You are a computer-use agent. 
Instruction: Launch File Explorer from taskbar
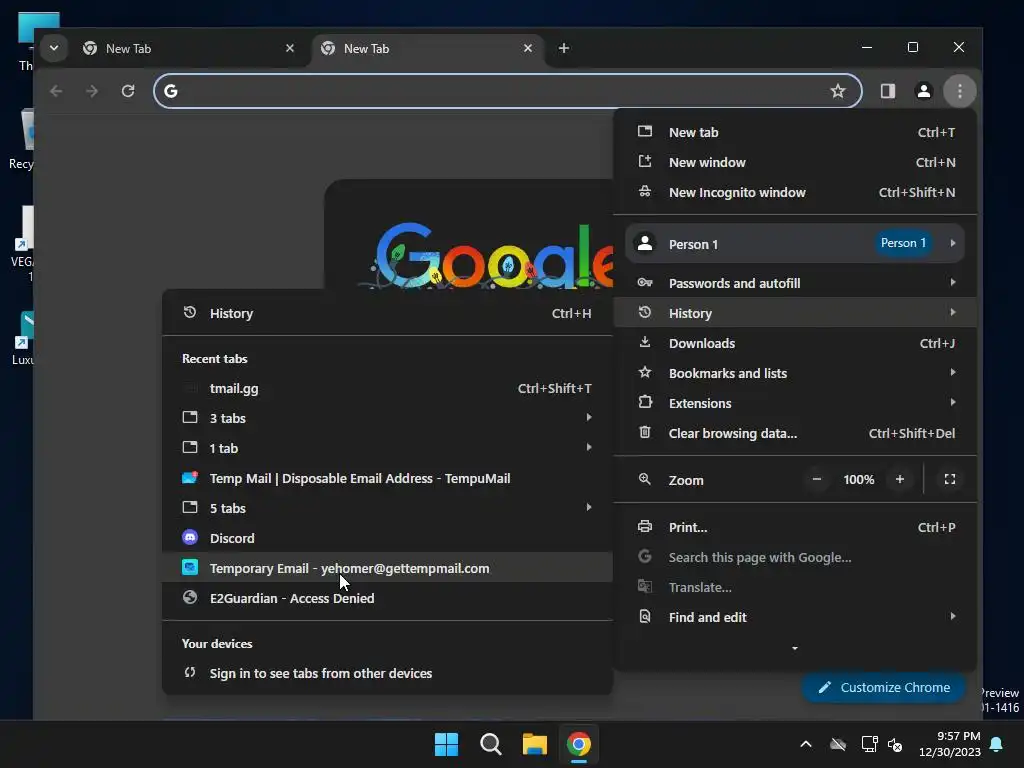tap(535, 744)
